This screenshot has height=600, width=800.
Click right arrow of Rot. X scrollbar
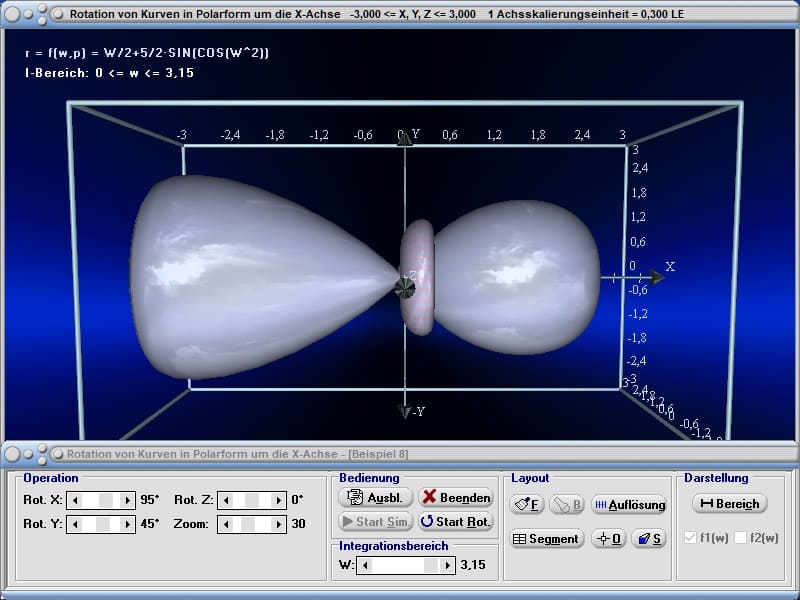tap(127, 500)
